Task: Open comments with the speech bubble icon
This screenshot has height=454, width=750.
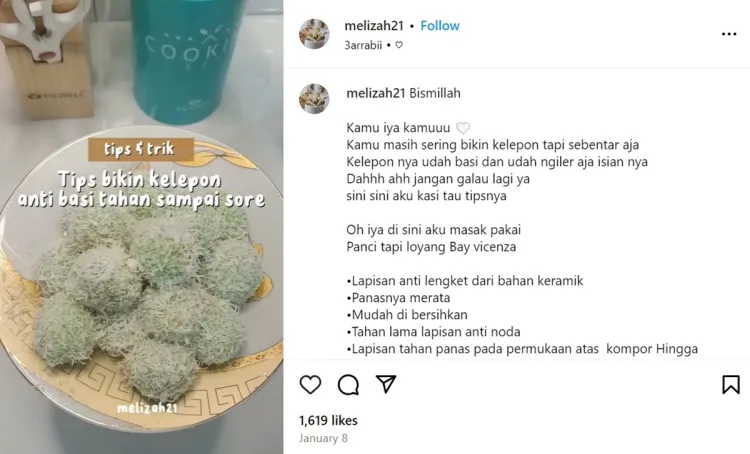Action: (348, 385)
